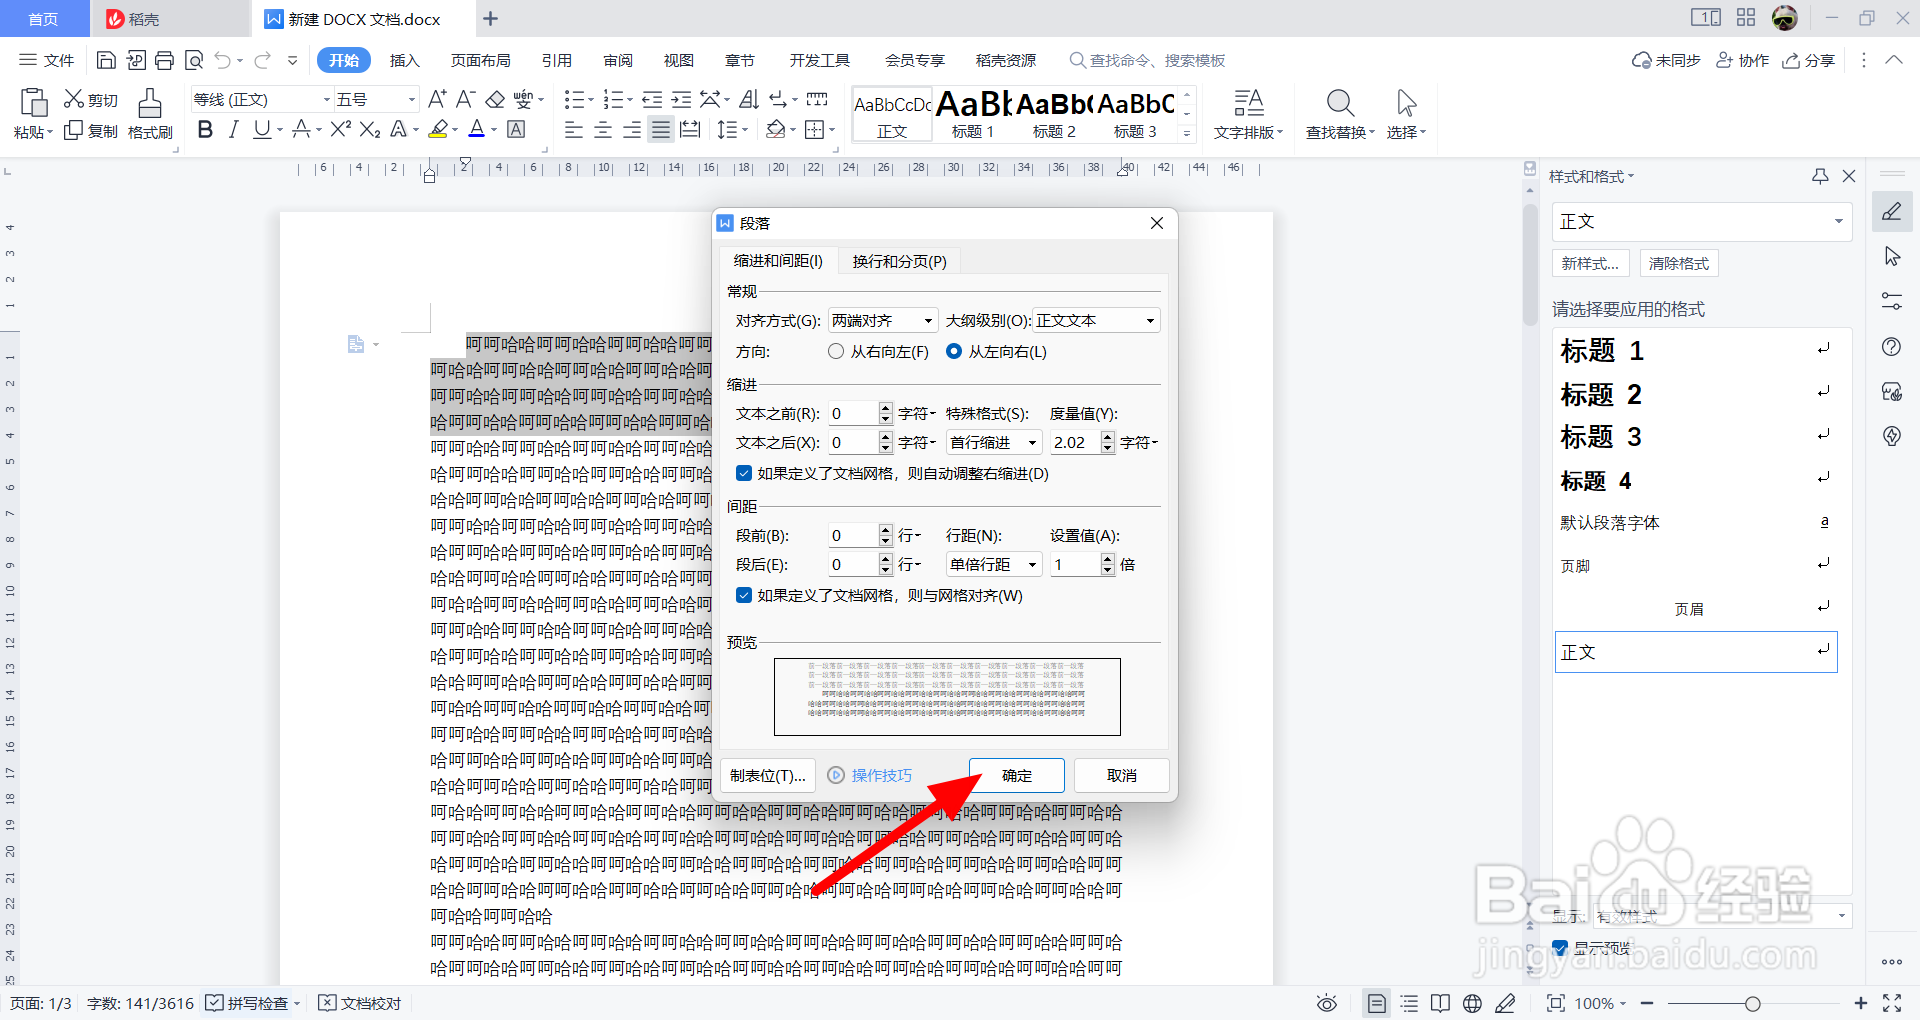Click the numbered list icon

click(x=614, y=99)
